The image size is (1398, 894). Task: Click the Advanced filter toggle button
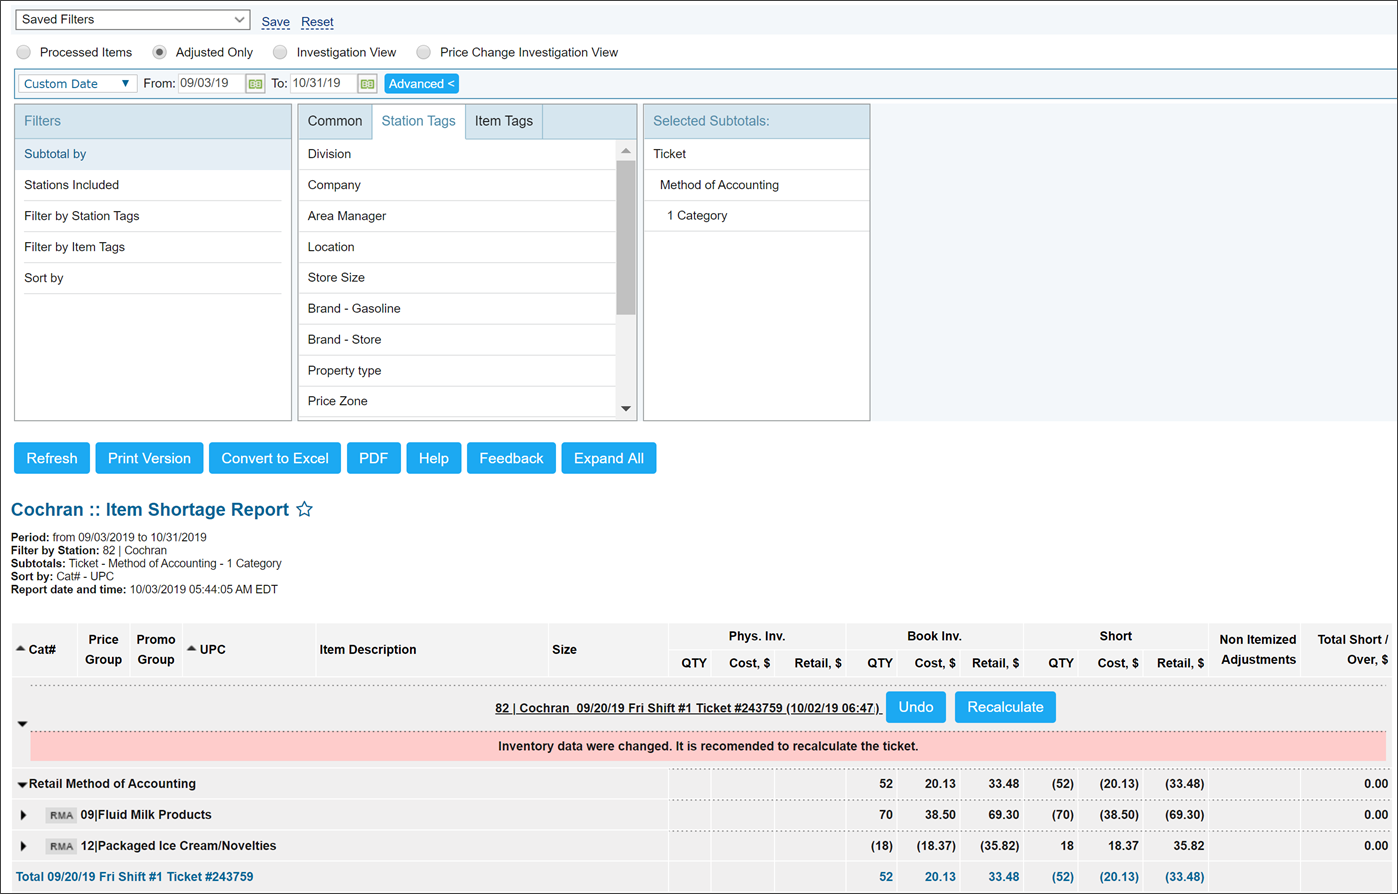[421, 84]
